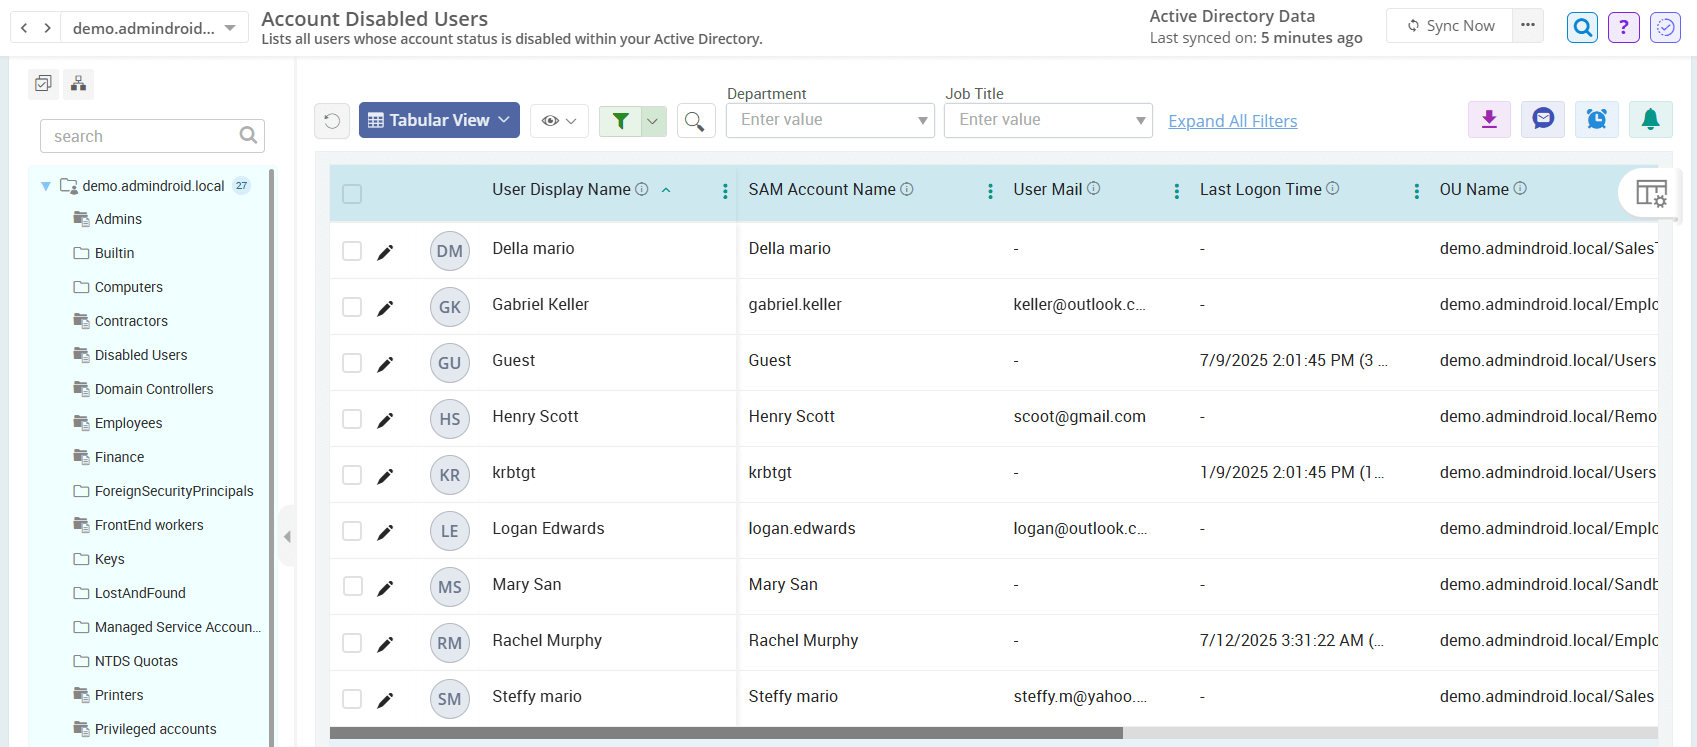Click the scoot@gmail.com mail cell
1697x747 pixels.
[x=1079, y=416]
